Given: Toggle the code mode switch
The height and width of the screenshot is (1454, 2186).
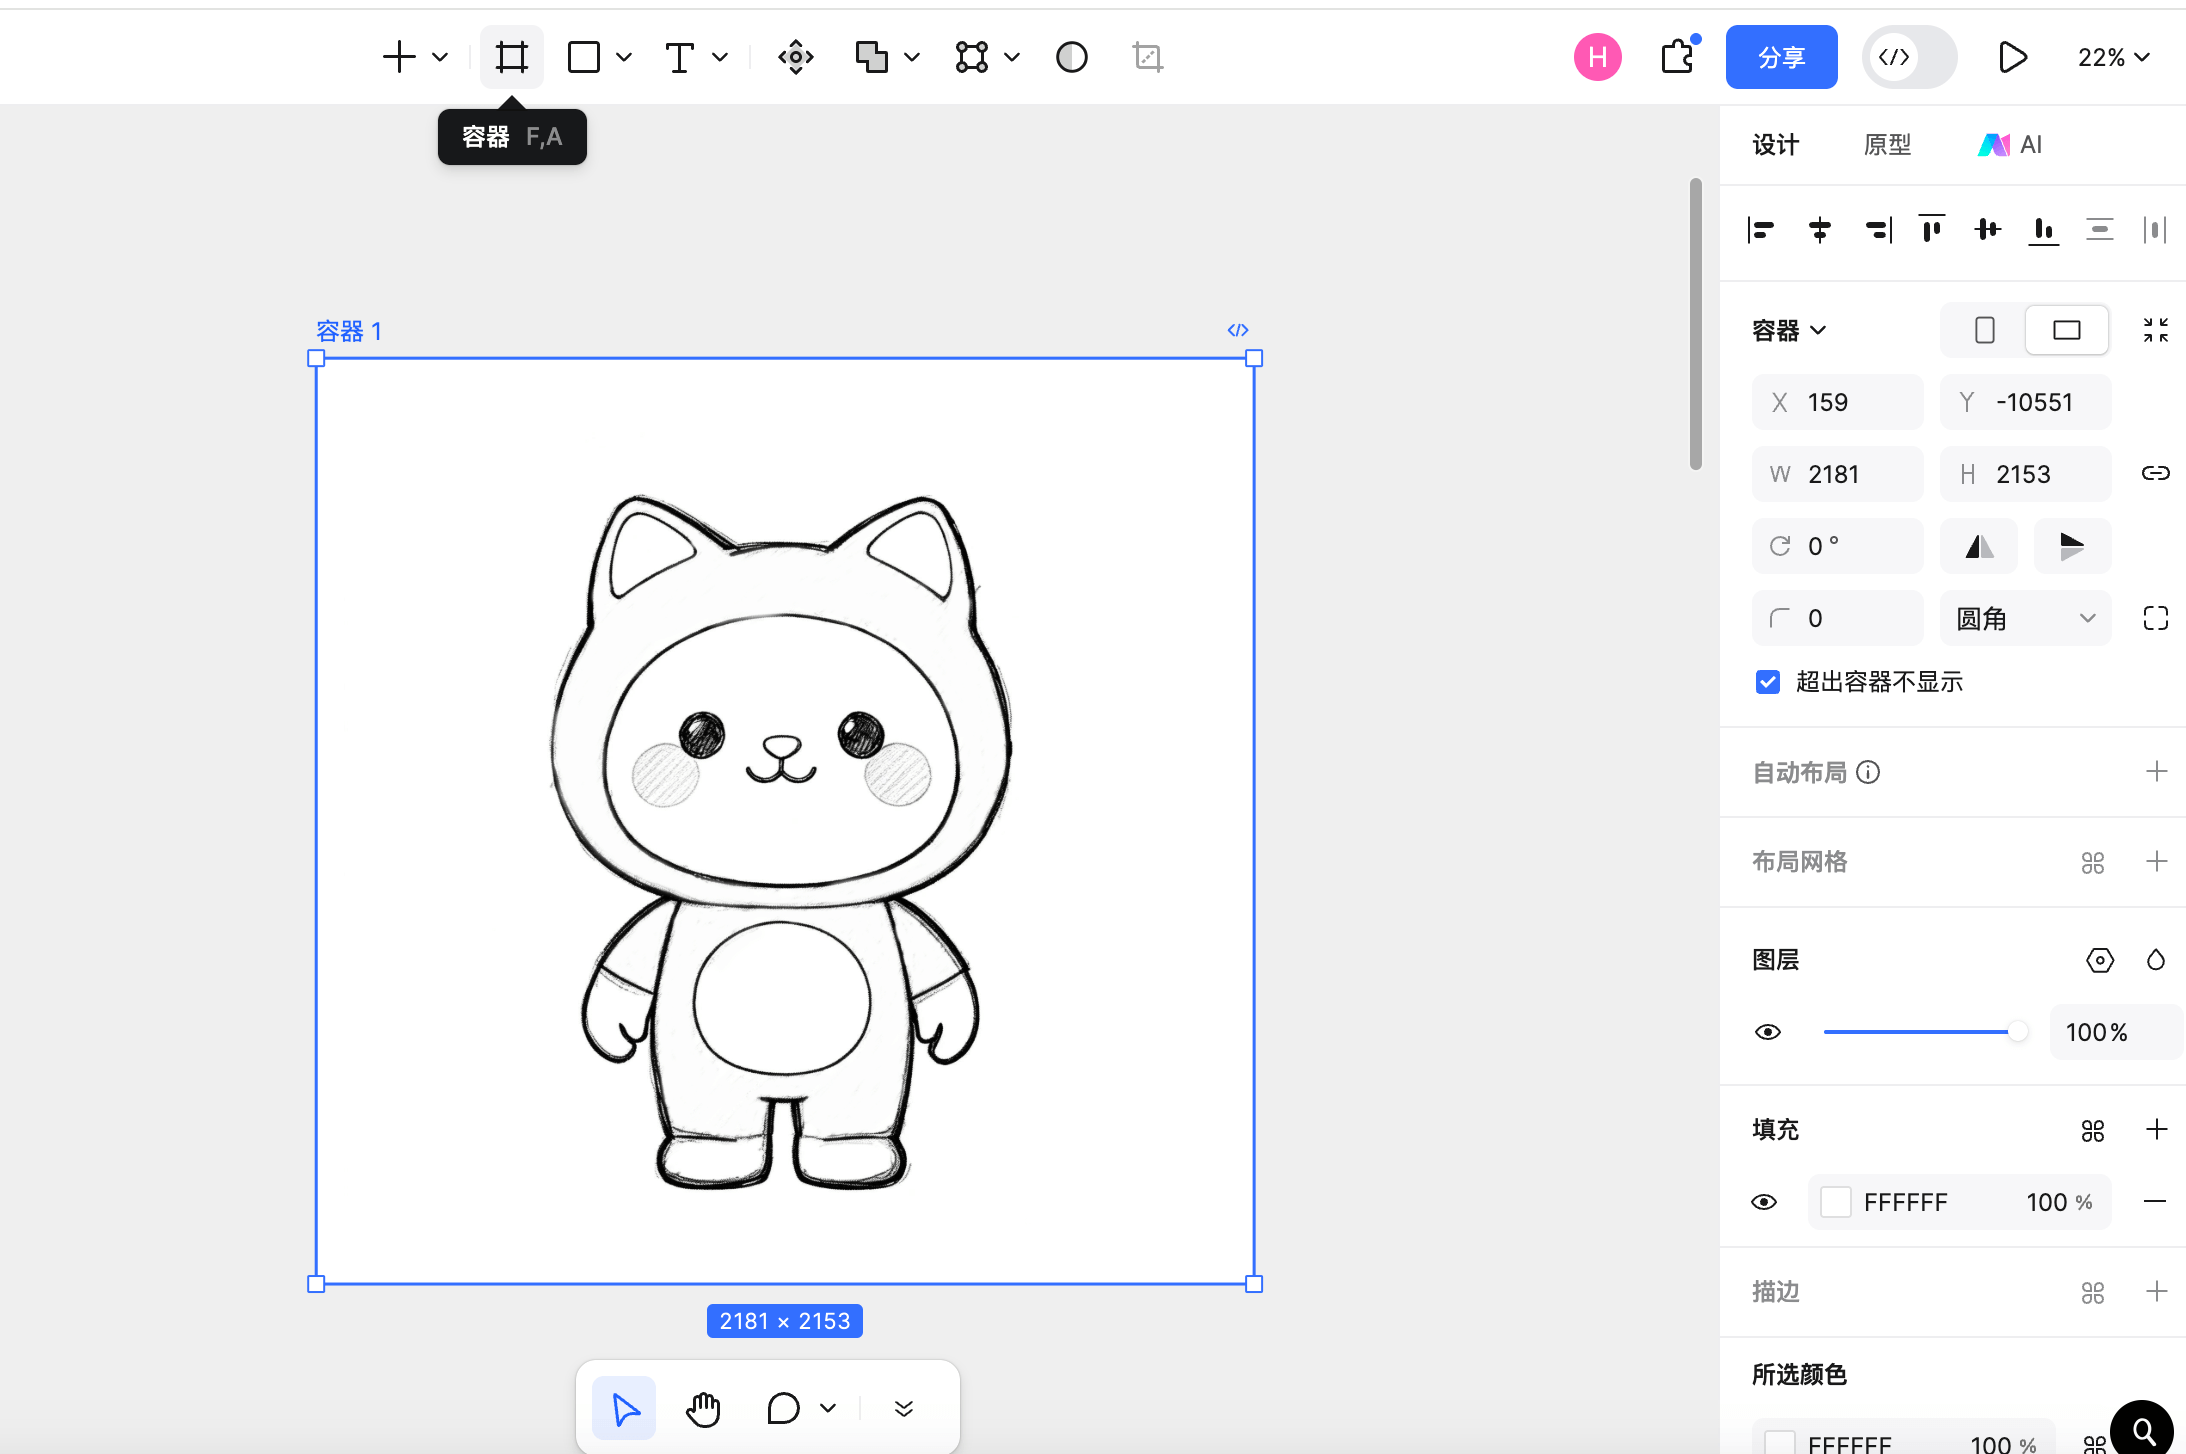Looking at the screenshot, I should coord(1908,57).
